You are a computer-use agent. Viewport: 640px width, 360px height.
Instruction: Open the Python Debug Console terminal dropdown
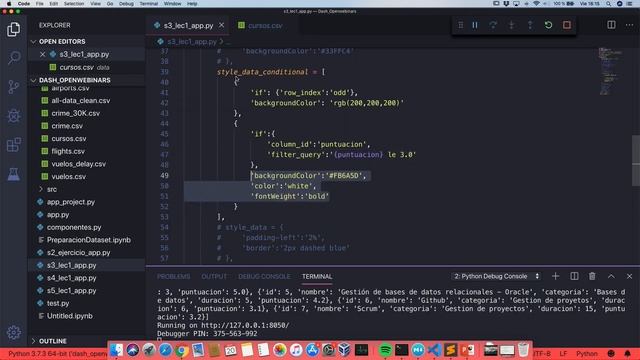pos(496,276)
